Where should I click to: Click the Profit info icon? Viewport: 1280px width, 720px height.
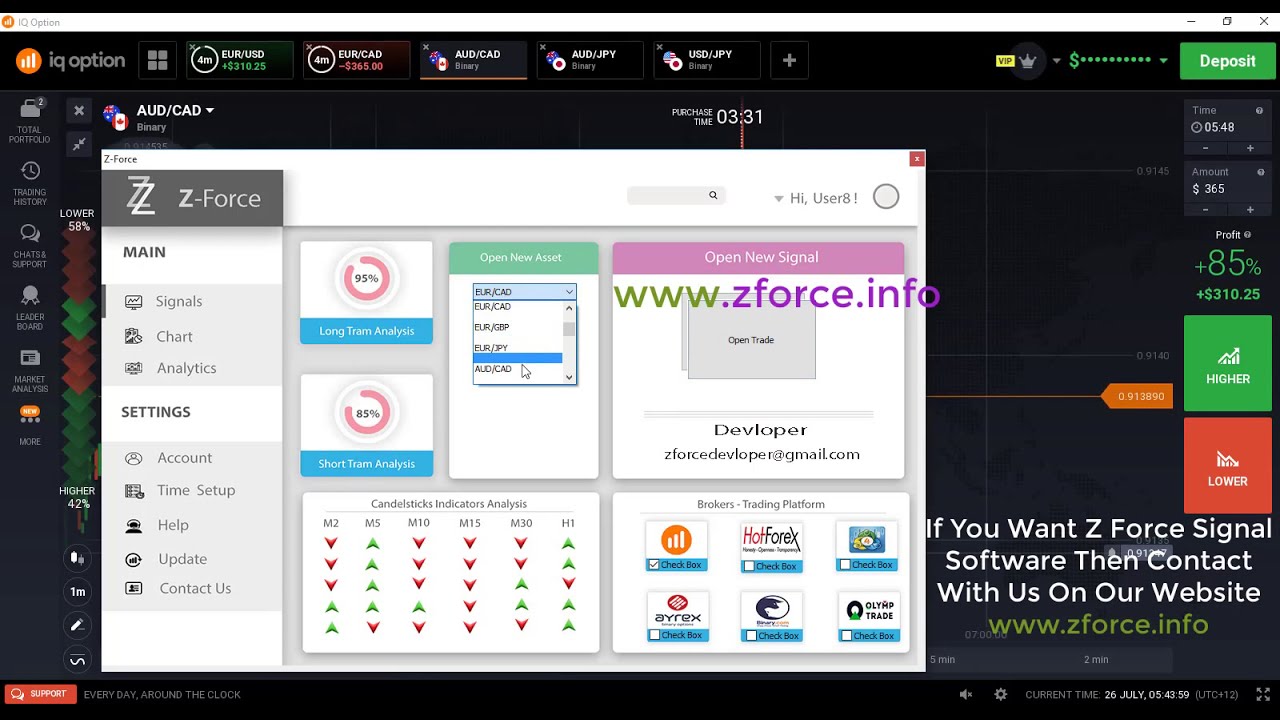coord(1247,235)
